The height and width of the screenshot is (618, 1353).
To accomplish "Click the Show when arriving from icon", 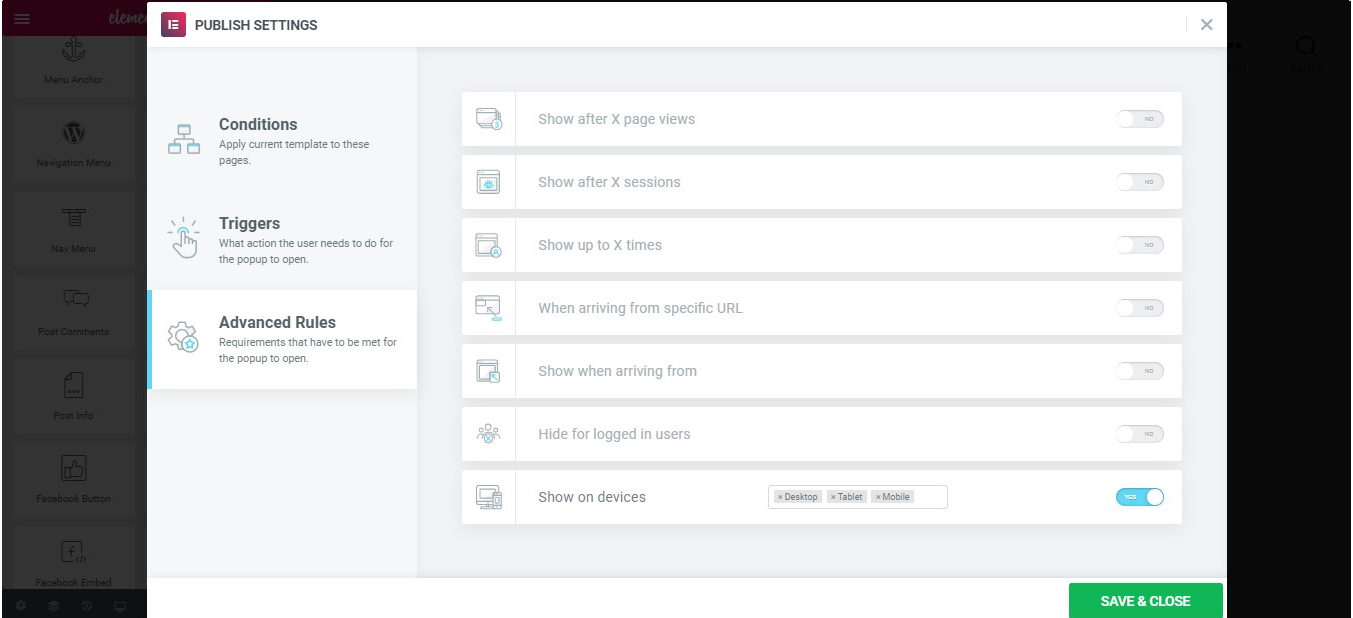I will [488, 371].
